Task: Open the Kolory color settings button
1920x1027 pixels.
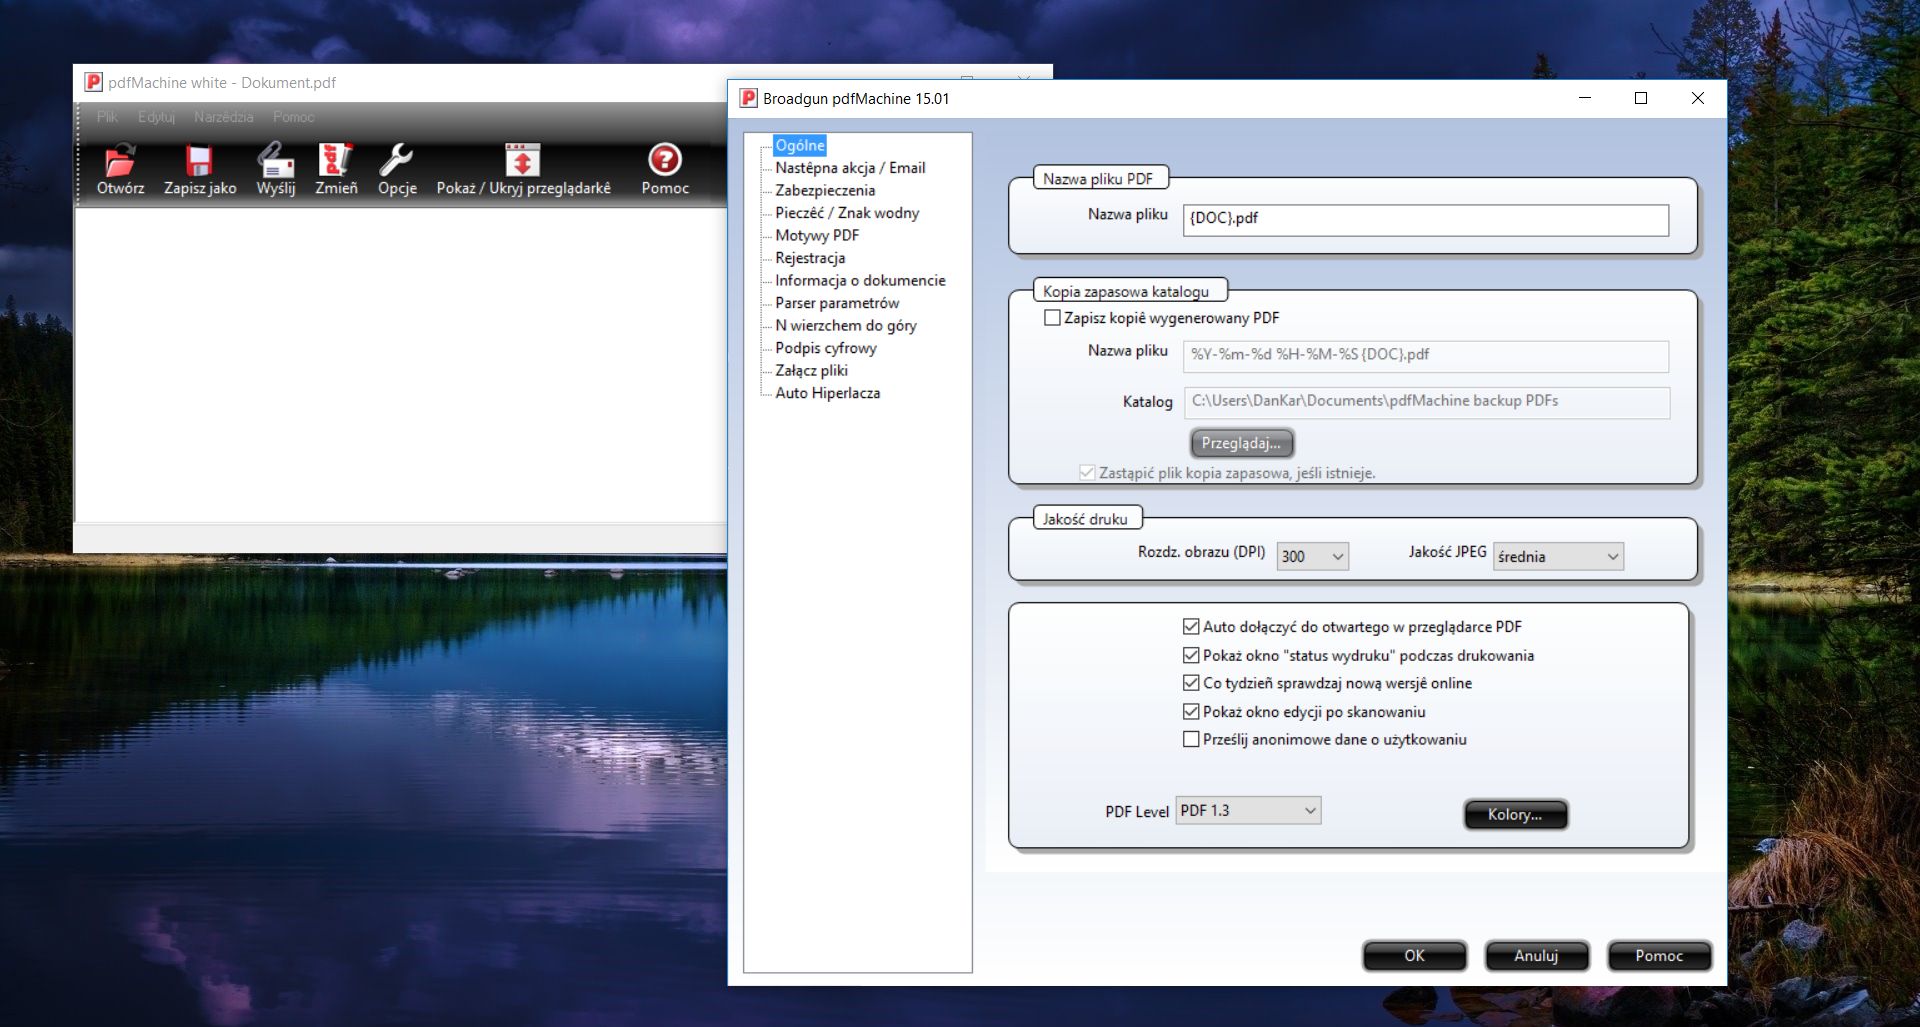Action: (1514, 815)
